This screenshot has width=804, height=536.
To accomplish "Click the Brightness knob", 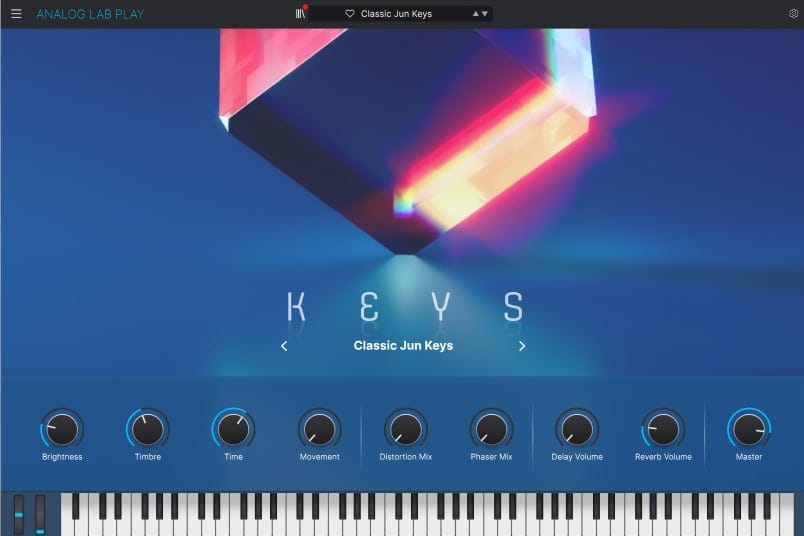I will pos(62,430).
